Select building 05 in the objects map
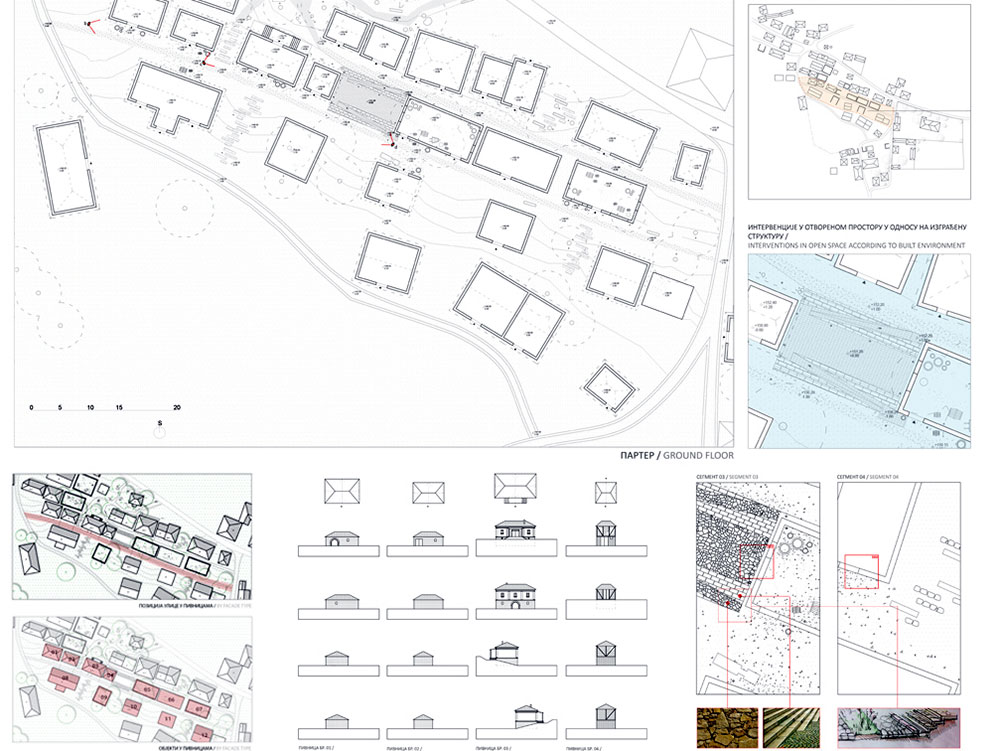 (x=147, y=690)
